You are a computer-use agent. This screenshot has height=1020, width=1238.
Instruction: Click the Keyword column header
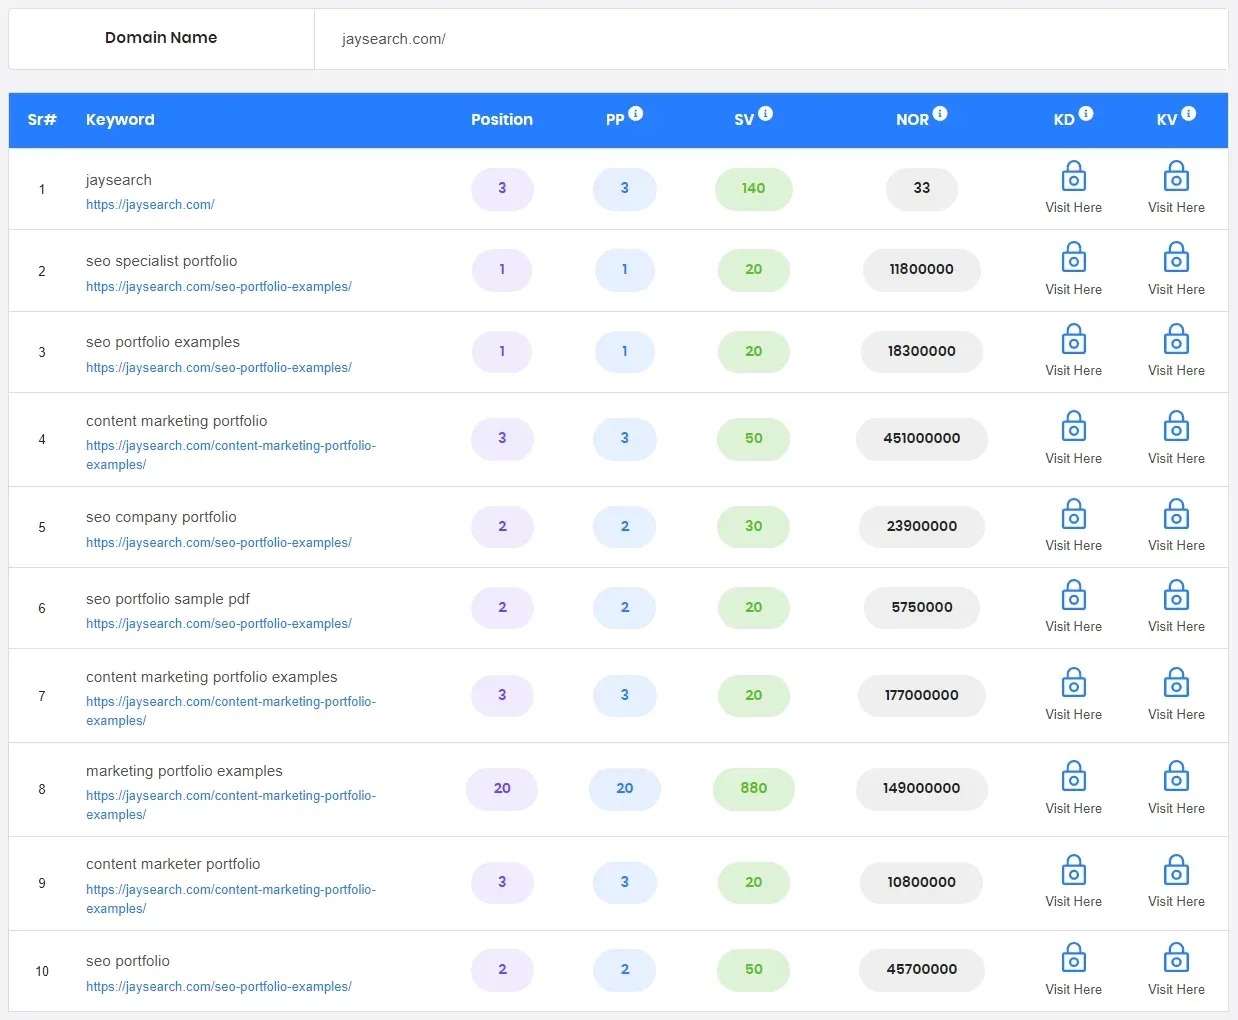coord(120,119)
